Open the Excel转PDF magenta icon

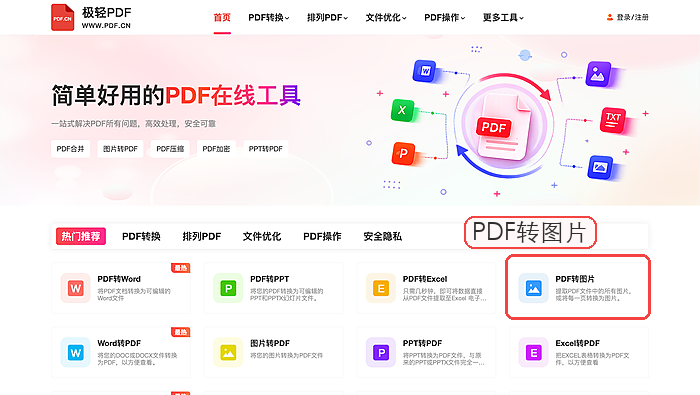coord(533,353)
